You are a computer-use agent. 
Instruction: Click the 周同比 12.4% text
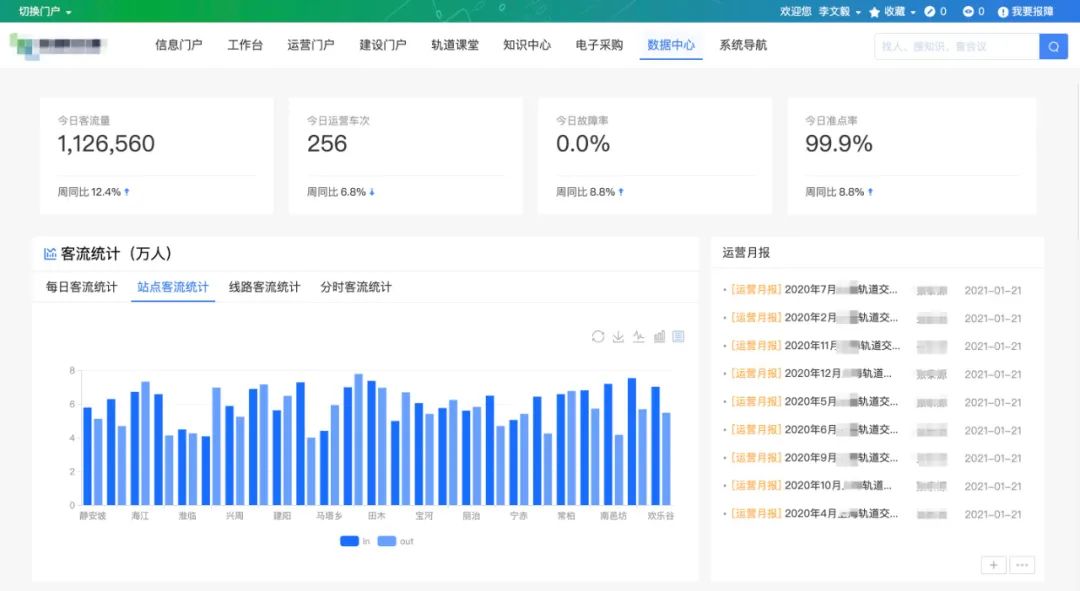tap(89, 192)
